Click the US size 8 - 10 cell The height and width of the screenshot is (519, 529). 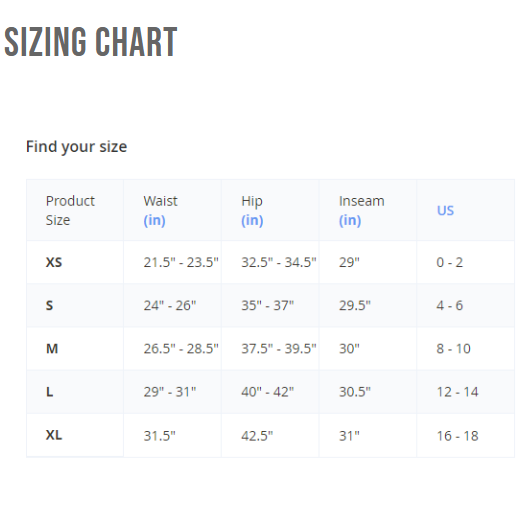(453, 349)
